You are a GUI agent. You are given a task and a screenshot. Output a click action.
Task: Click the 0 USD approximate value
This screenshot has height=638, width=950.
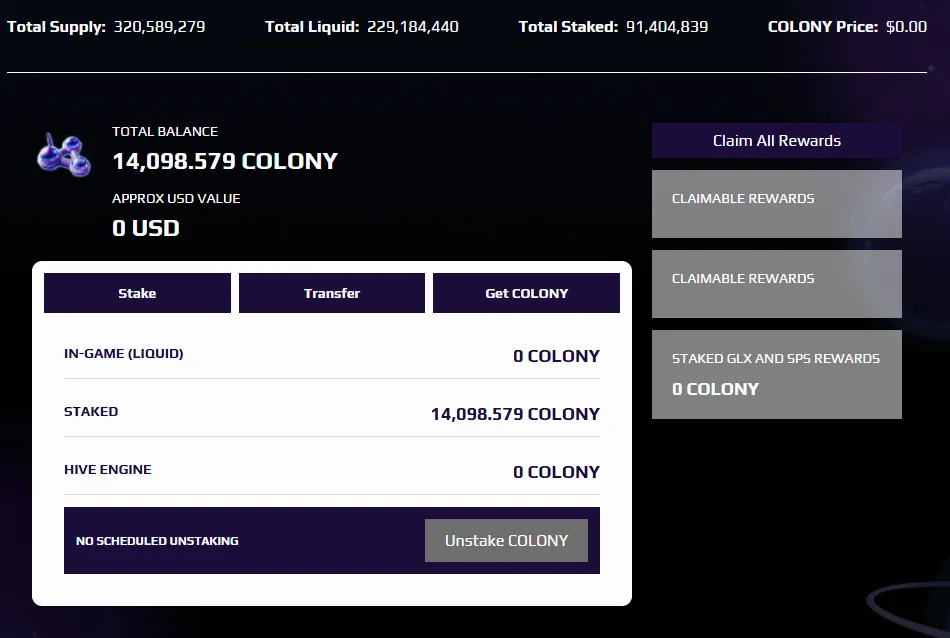(x=146, y=228)
